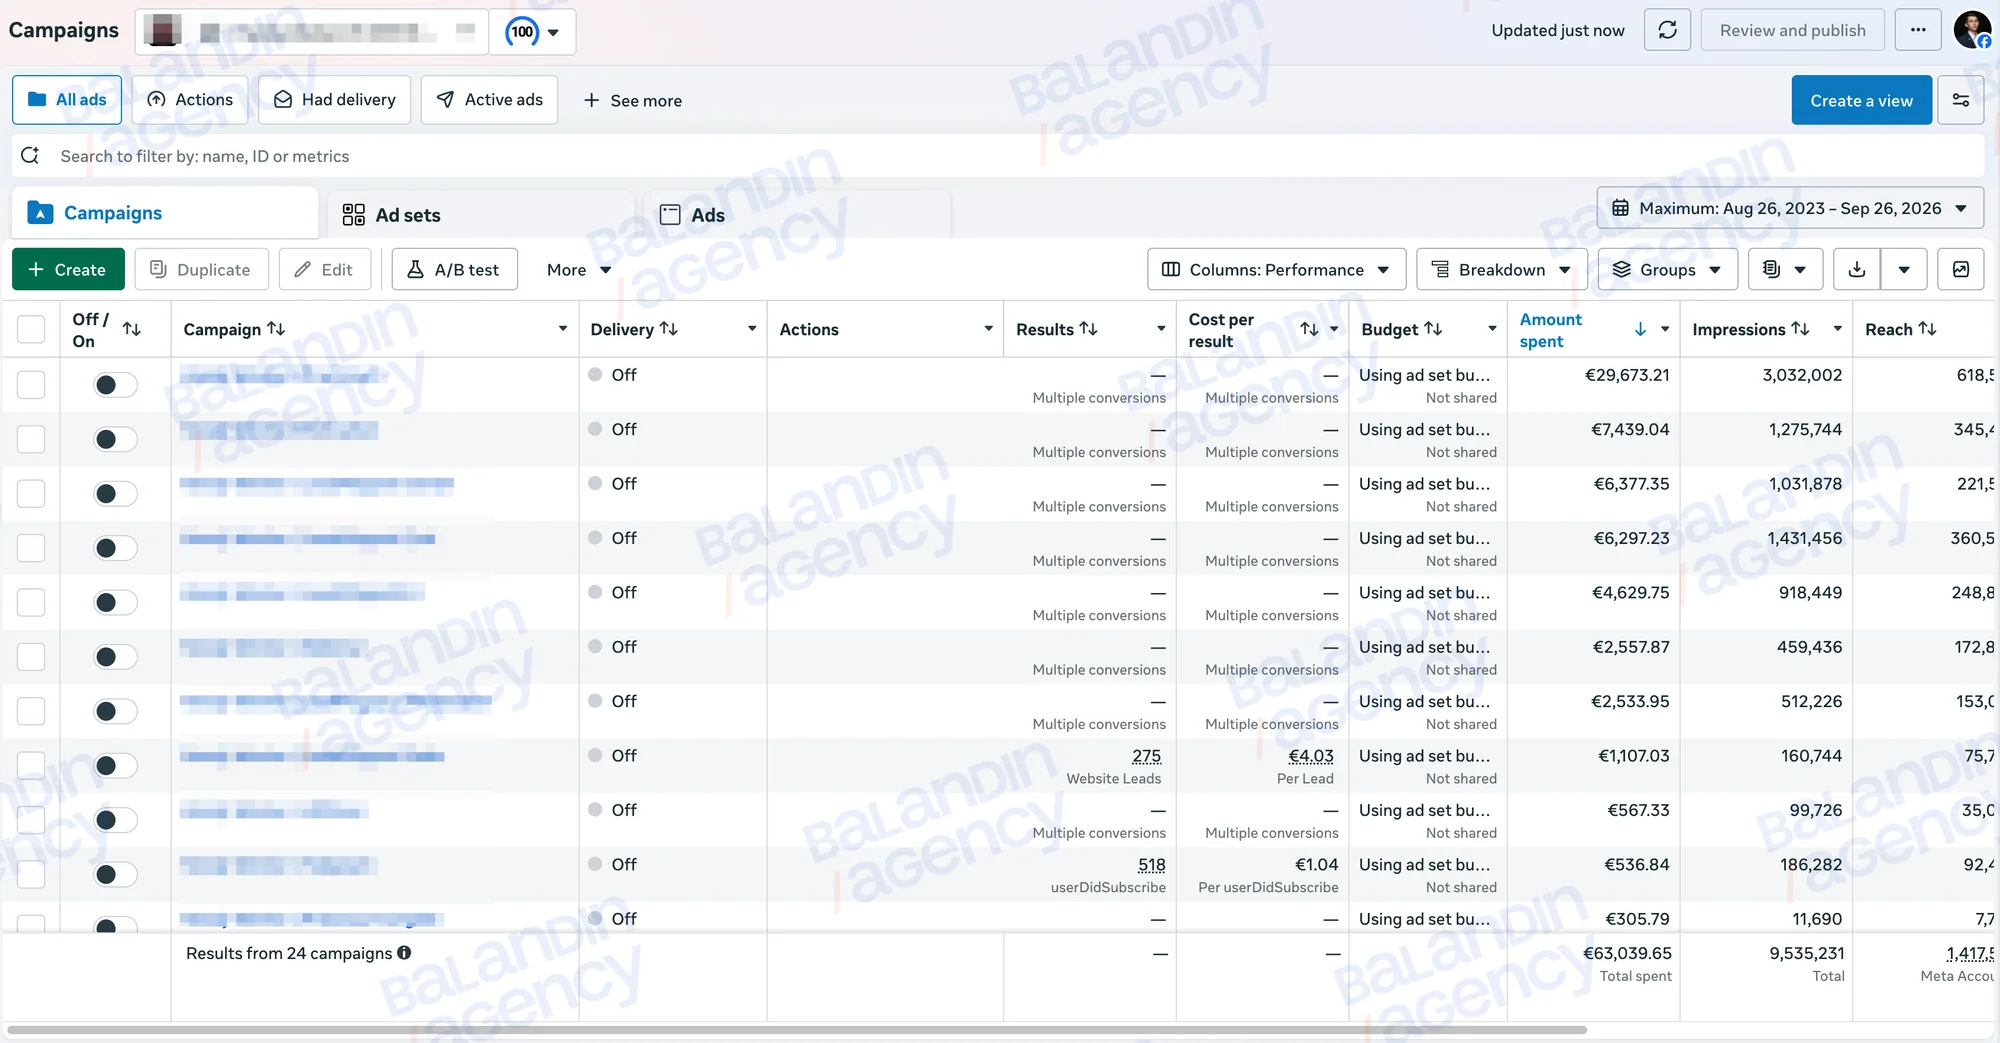This screenshot has width=2000, height=1043.
Task: Select the Active ads filter
Action: [489, 100]
